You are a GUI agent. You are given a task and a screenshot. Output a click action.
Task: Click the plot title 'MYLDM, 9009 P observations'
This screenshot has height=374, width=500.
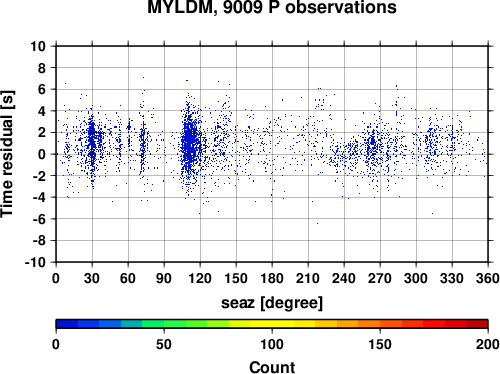click(272, 7)
